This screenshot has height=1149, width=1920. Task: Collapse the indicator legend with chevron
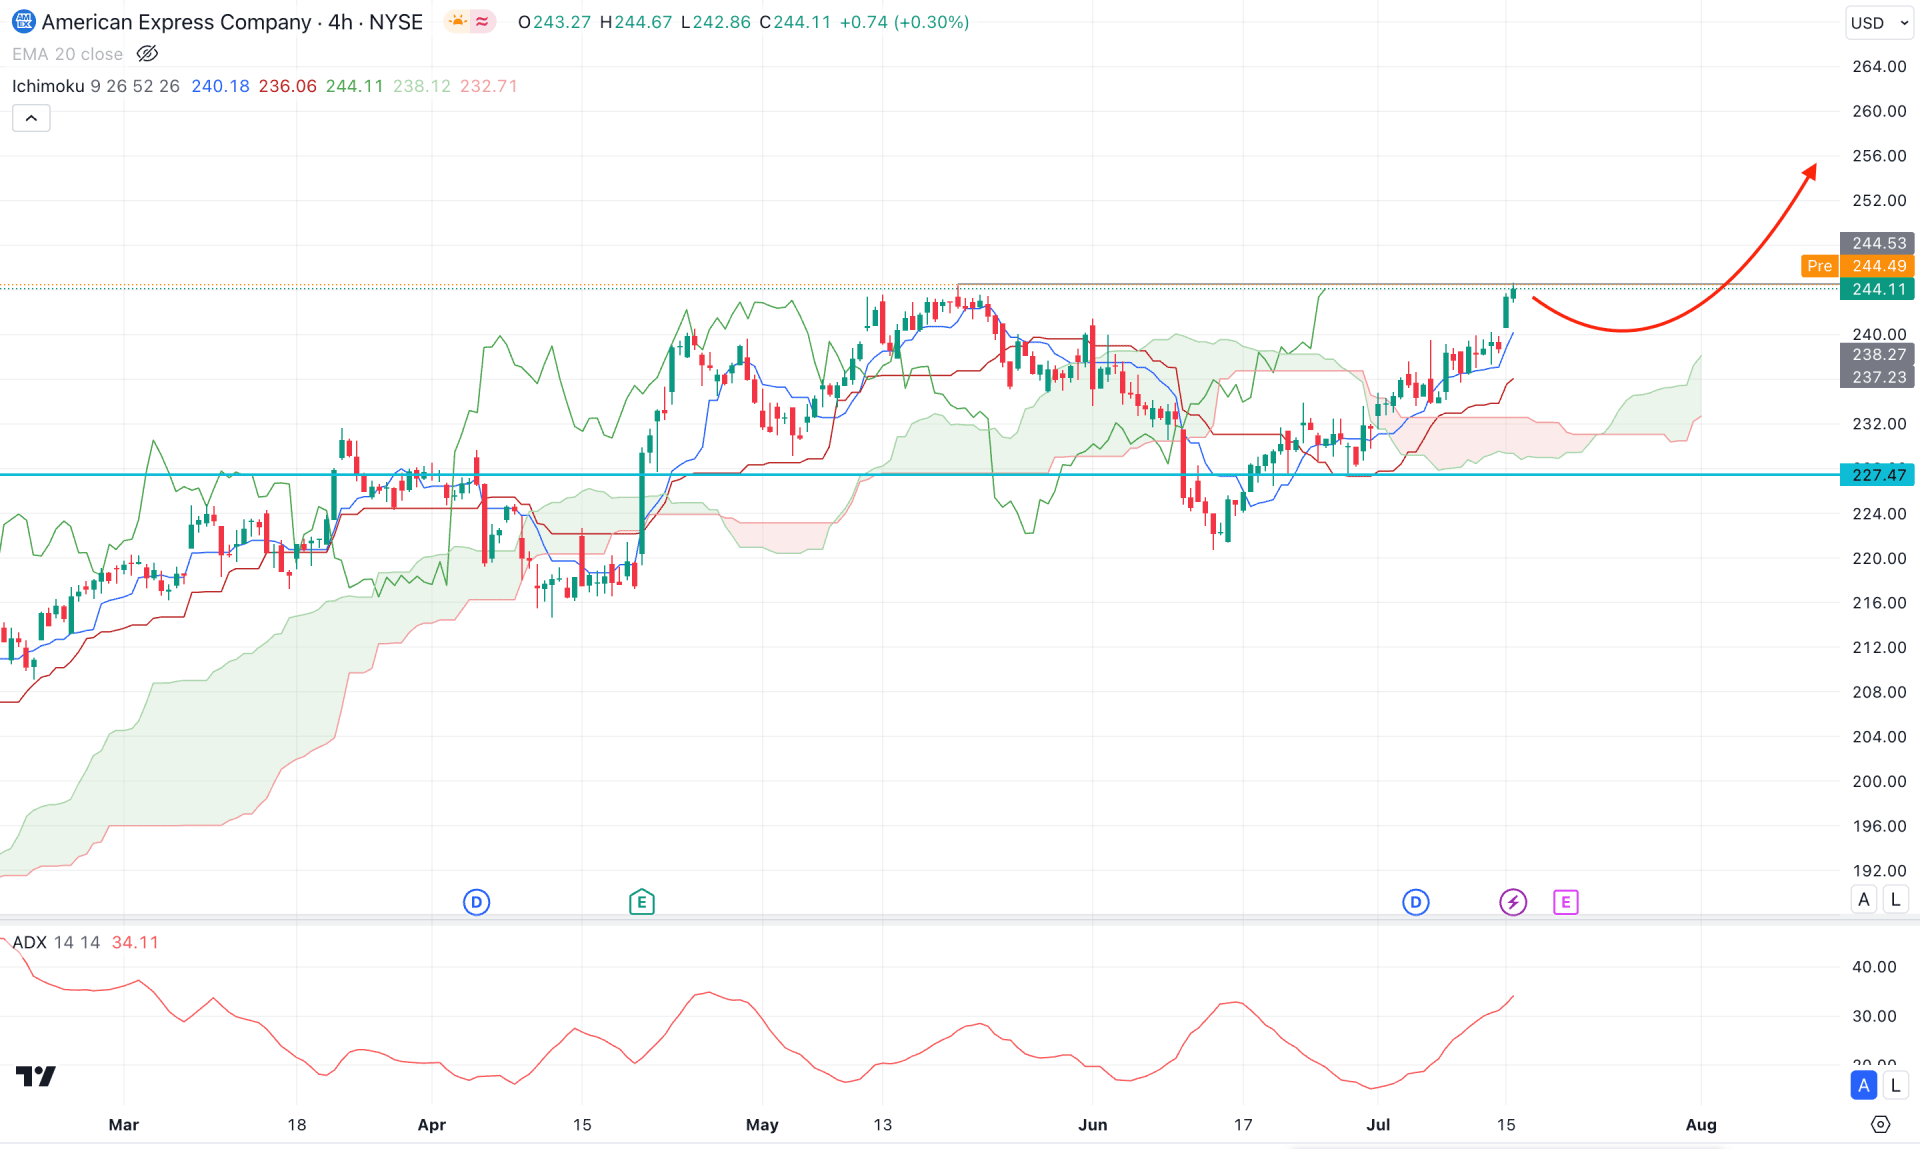[x=31, y=118]
